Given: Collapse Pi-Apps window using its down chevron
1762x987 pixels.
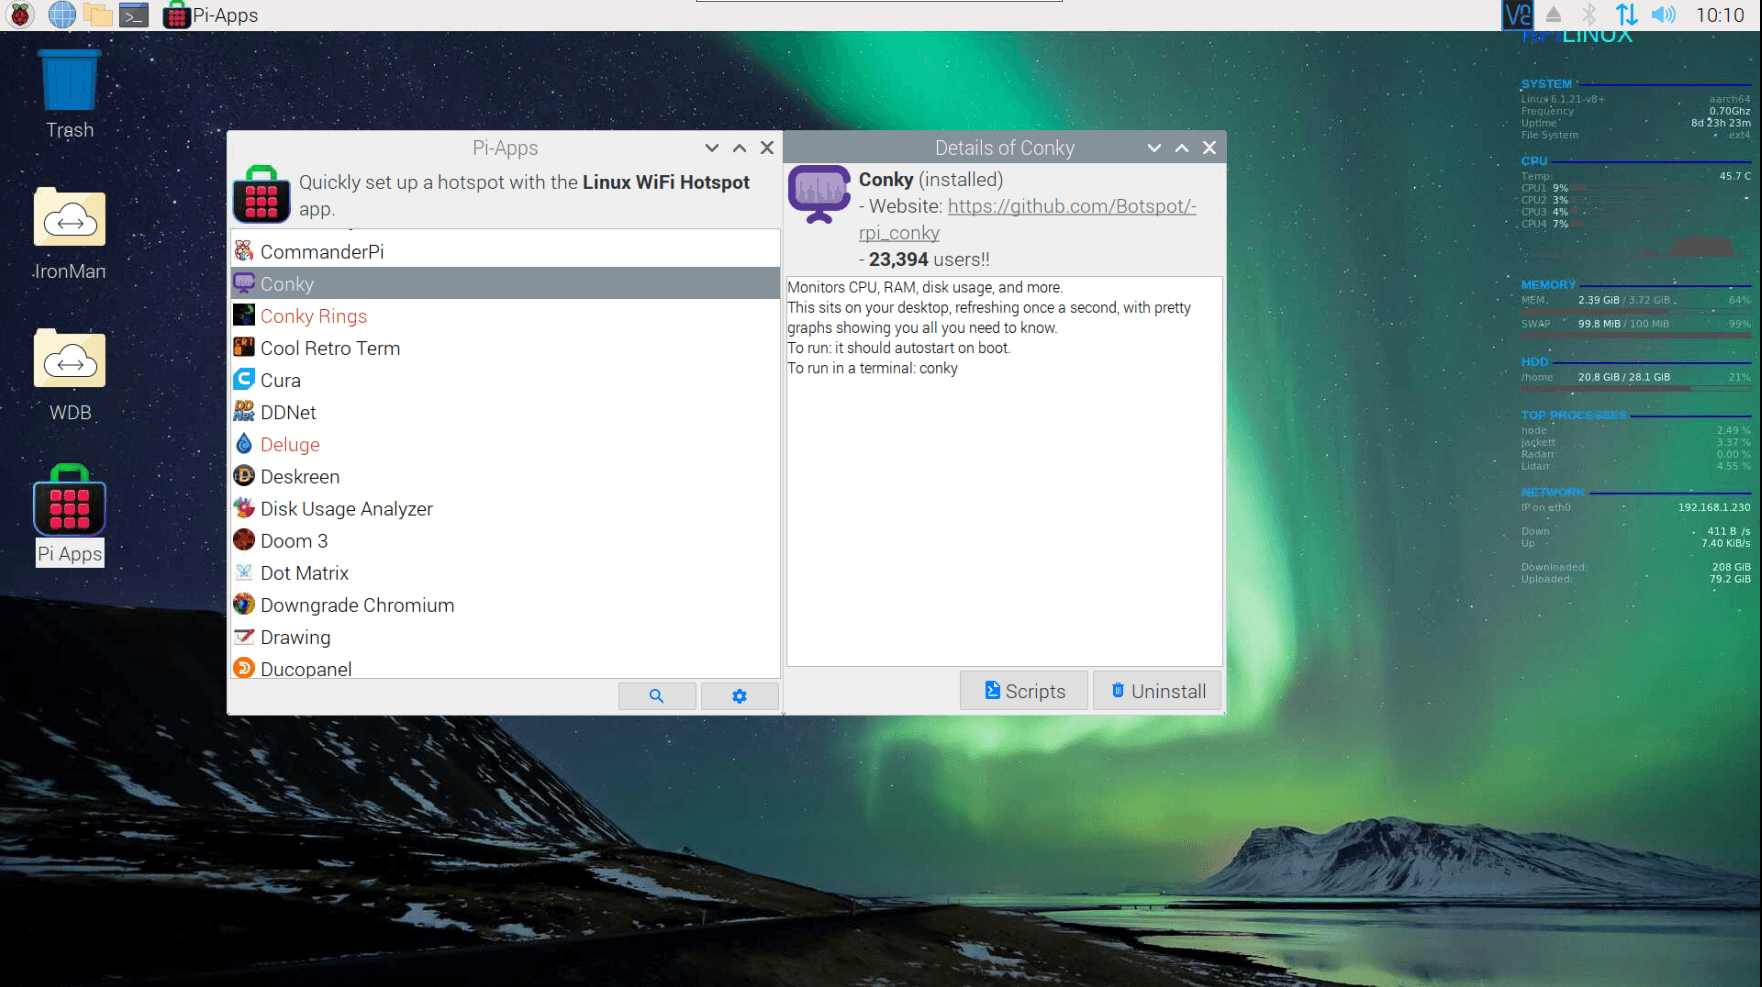Looking at the screenshot, I should (712, 148).
